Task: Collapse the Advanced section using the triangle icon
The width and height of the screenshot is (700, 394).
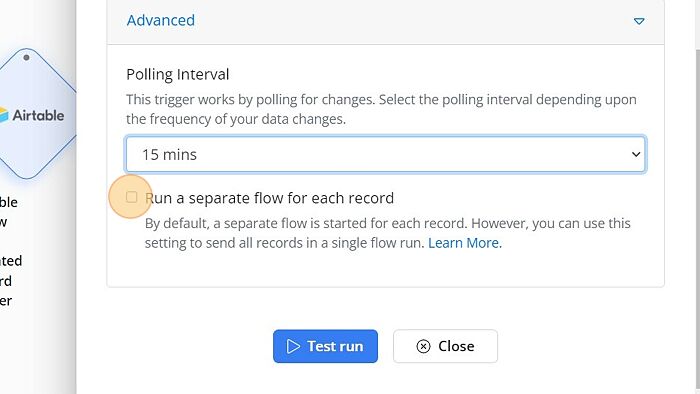Action: coord(639,21)
